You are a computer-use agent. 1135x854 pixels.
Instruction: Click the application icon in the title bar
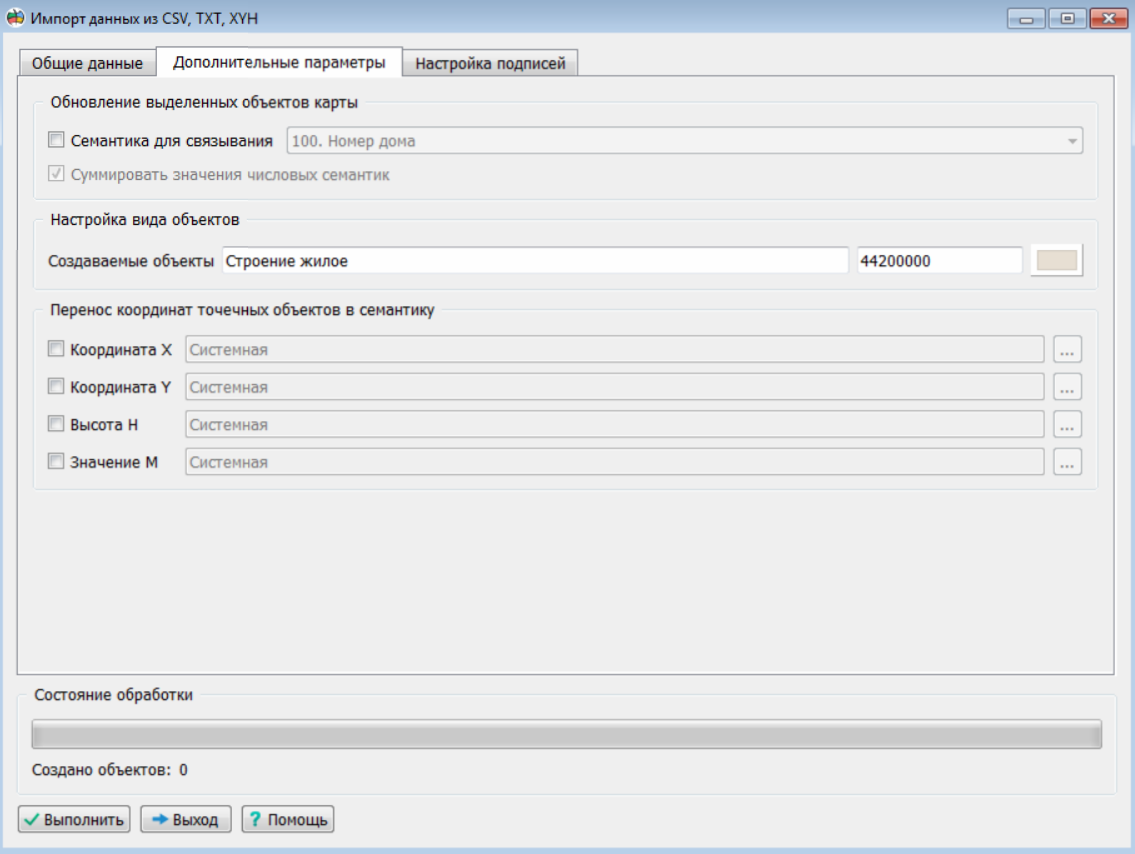[x=15, y=19]
